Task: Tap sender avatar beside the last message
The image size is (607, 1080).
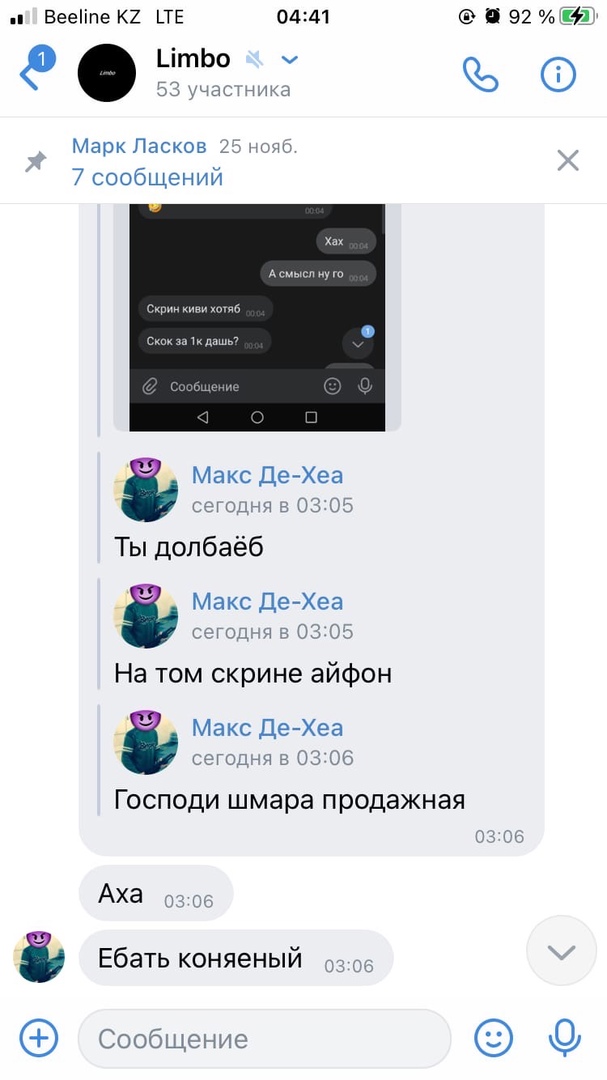Action: coord(39,957)
